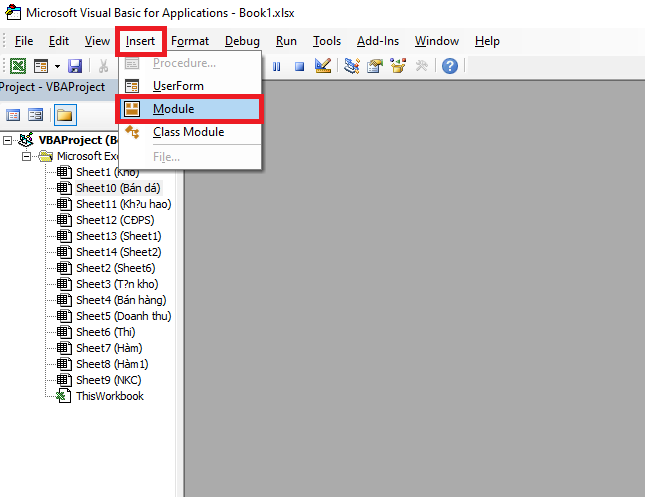Select Sheet11 (Kh?u hao) tree item

tap(124, 204)
